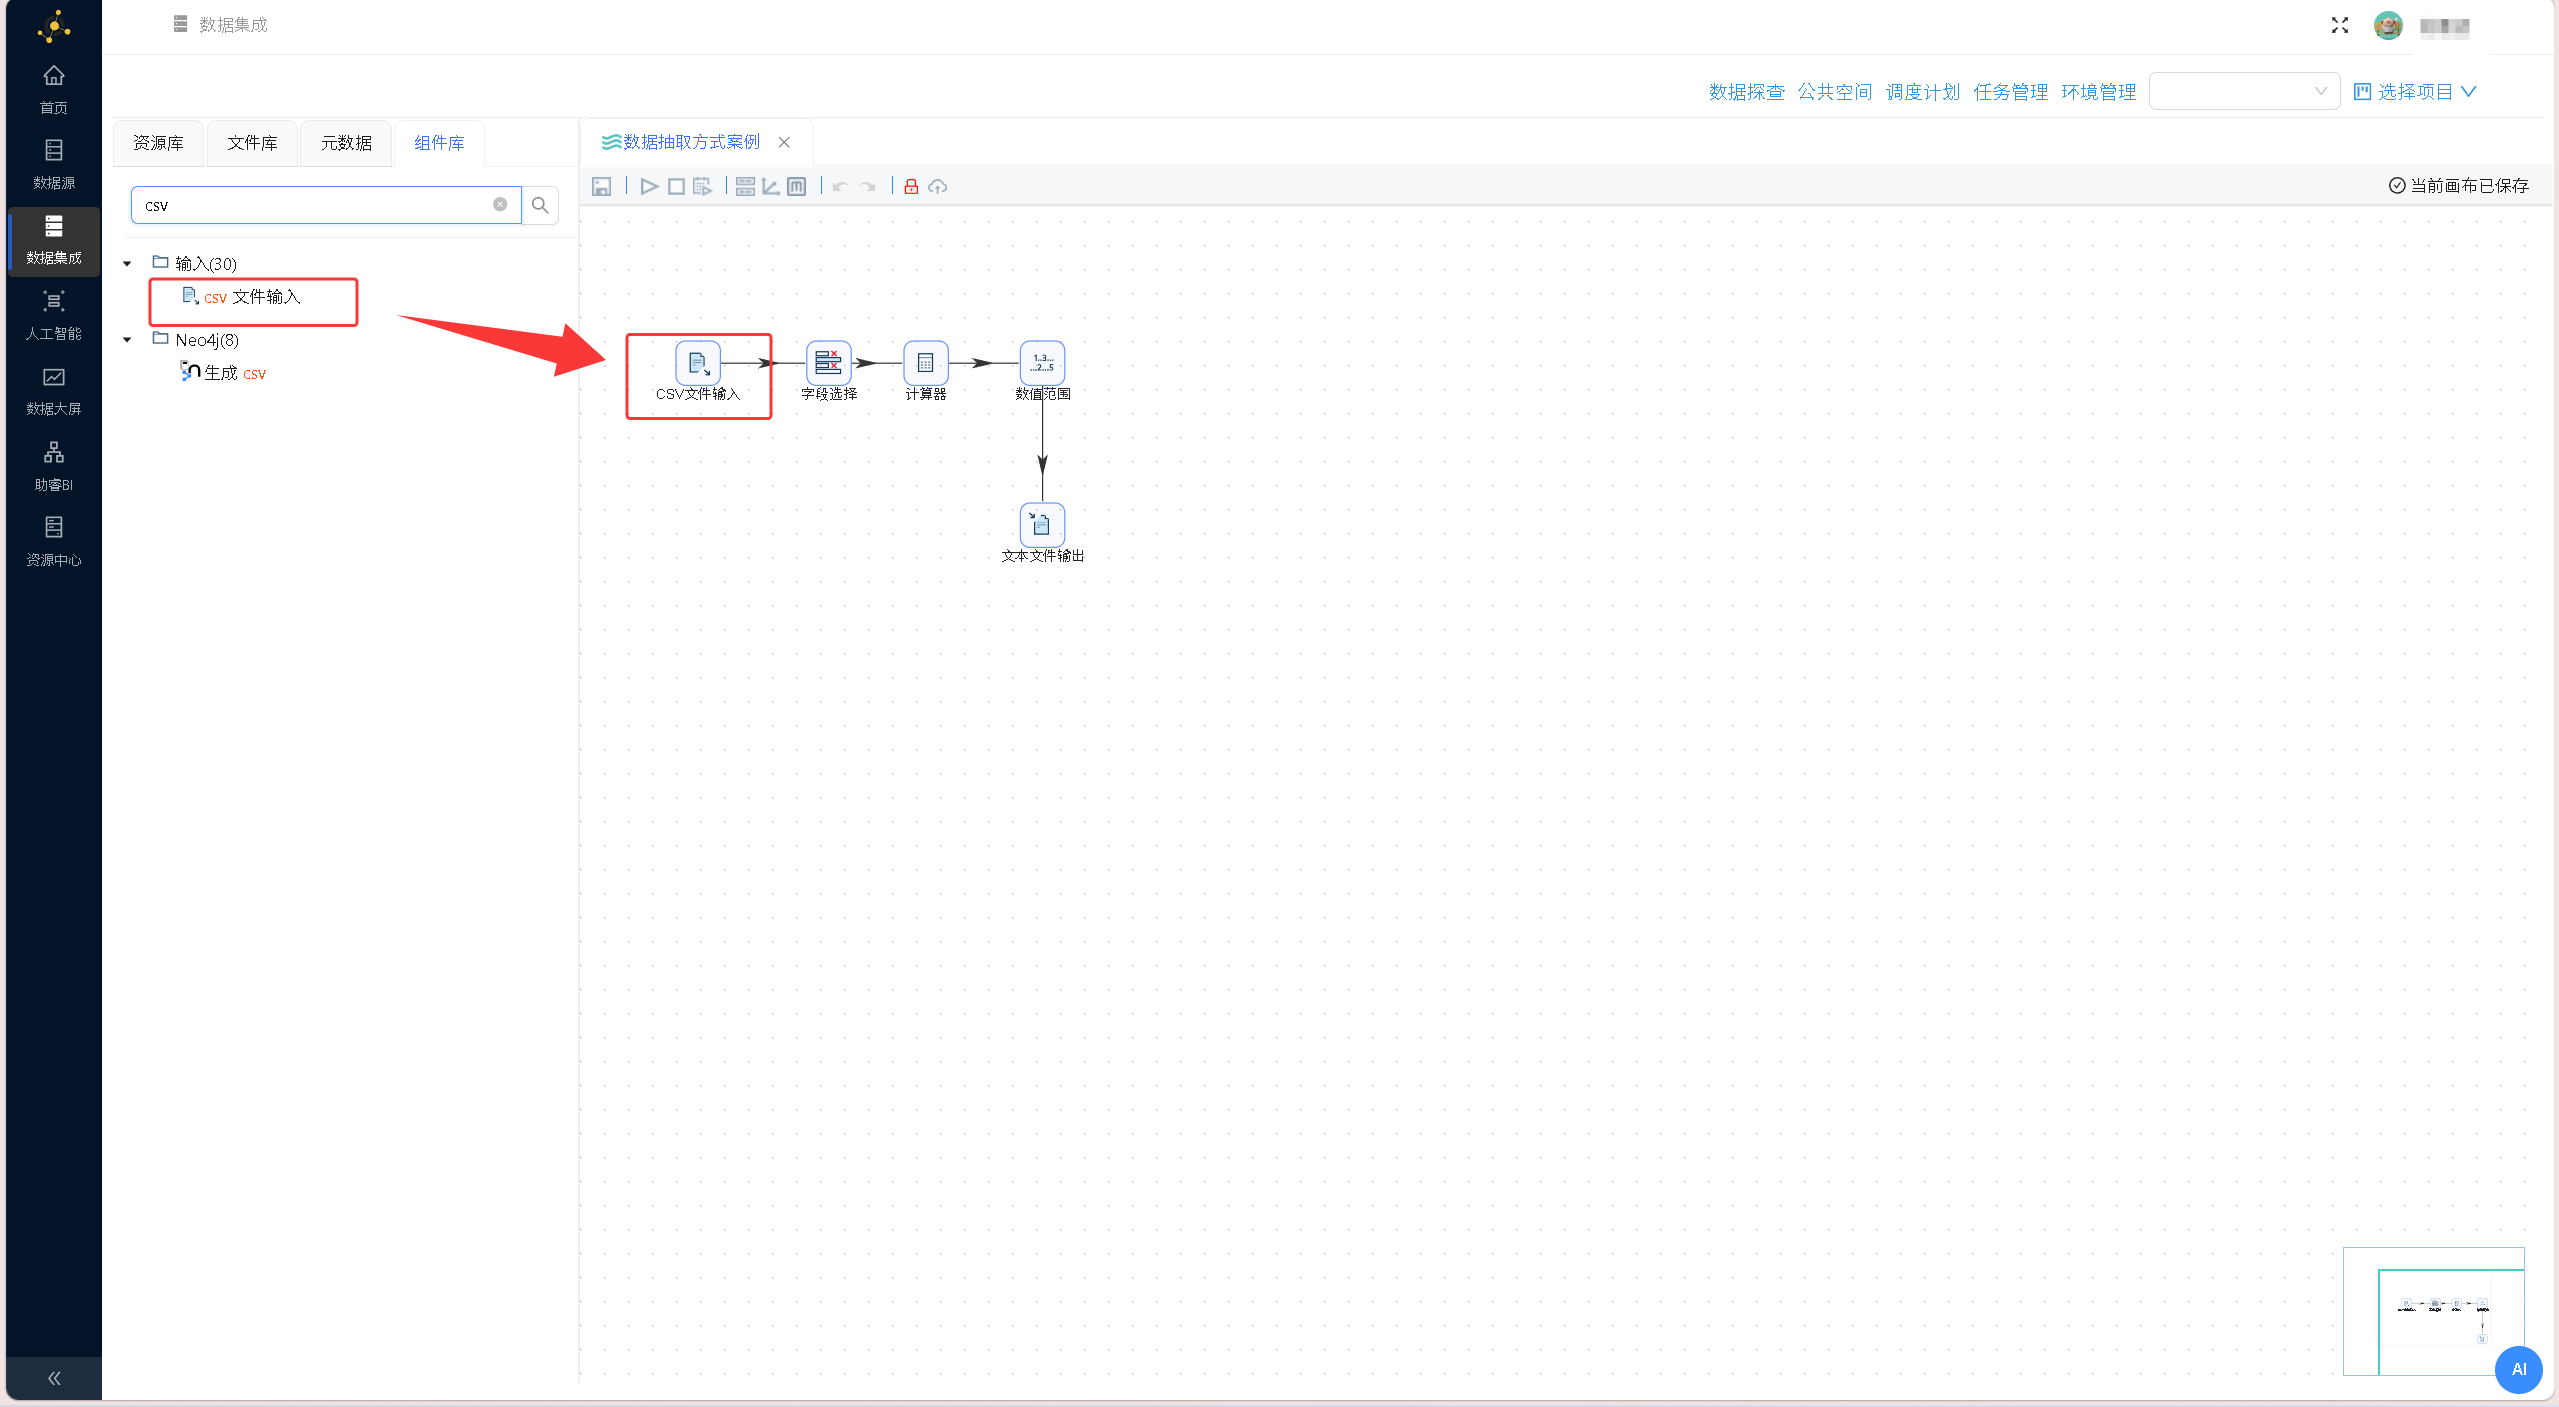Collapse the left sidebar with double chevron
The height and width of the screenshot is (1407, 2559).
coord(54,1378)
